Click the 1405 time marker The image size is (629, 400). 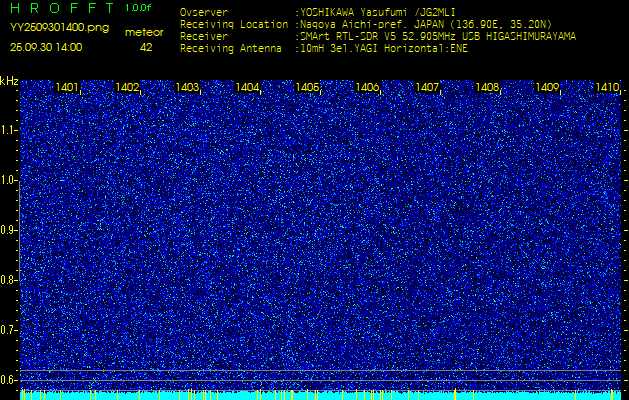click(x=307, y=87)
